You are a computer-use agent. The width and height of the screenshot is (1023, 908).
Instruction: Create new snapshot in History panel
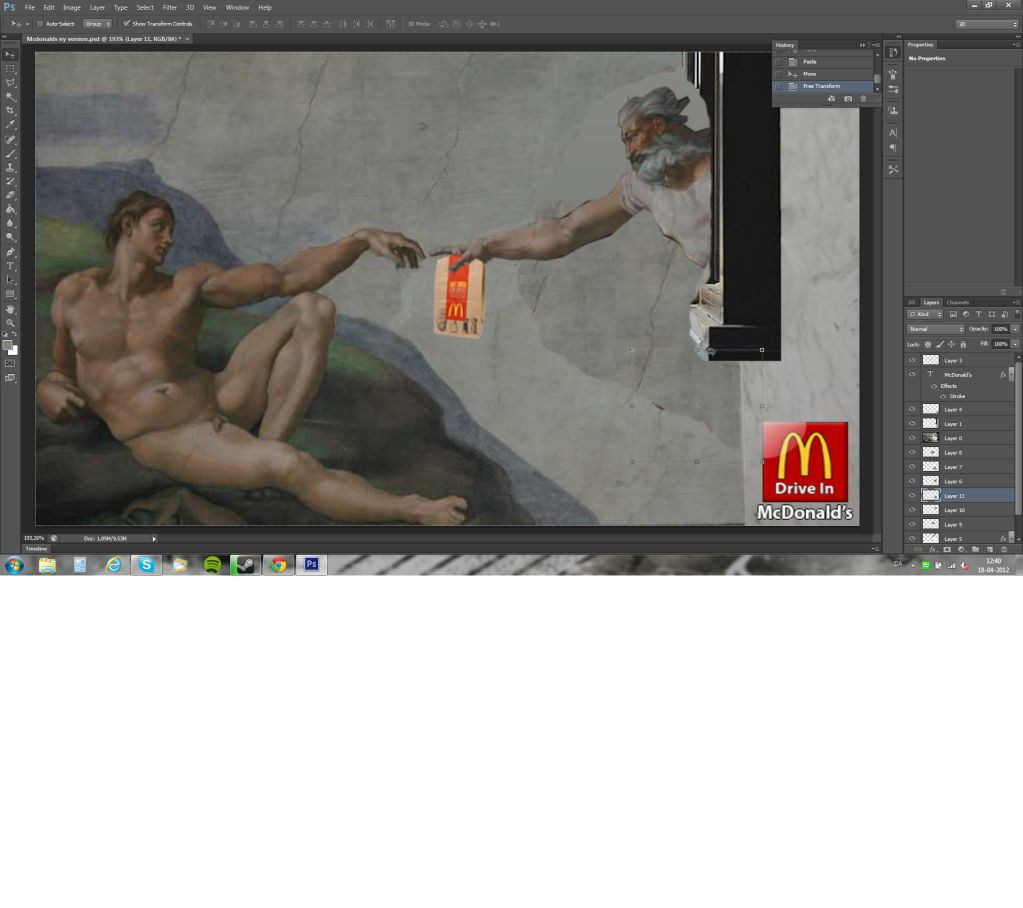pos(848,98)
